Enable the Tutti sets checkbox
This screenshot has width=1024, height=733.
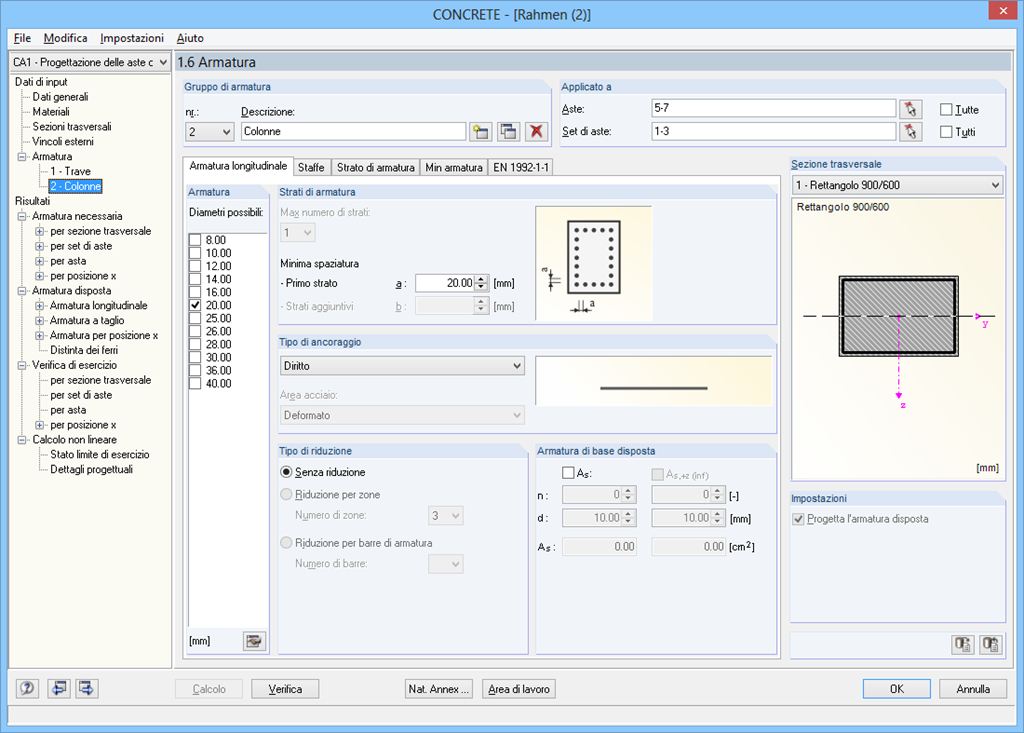[x=946, y=131]
